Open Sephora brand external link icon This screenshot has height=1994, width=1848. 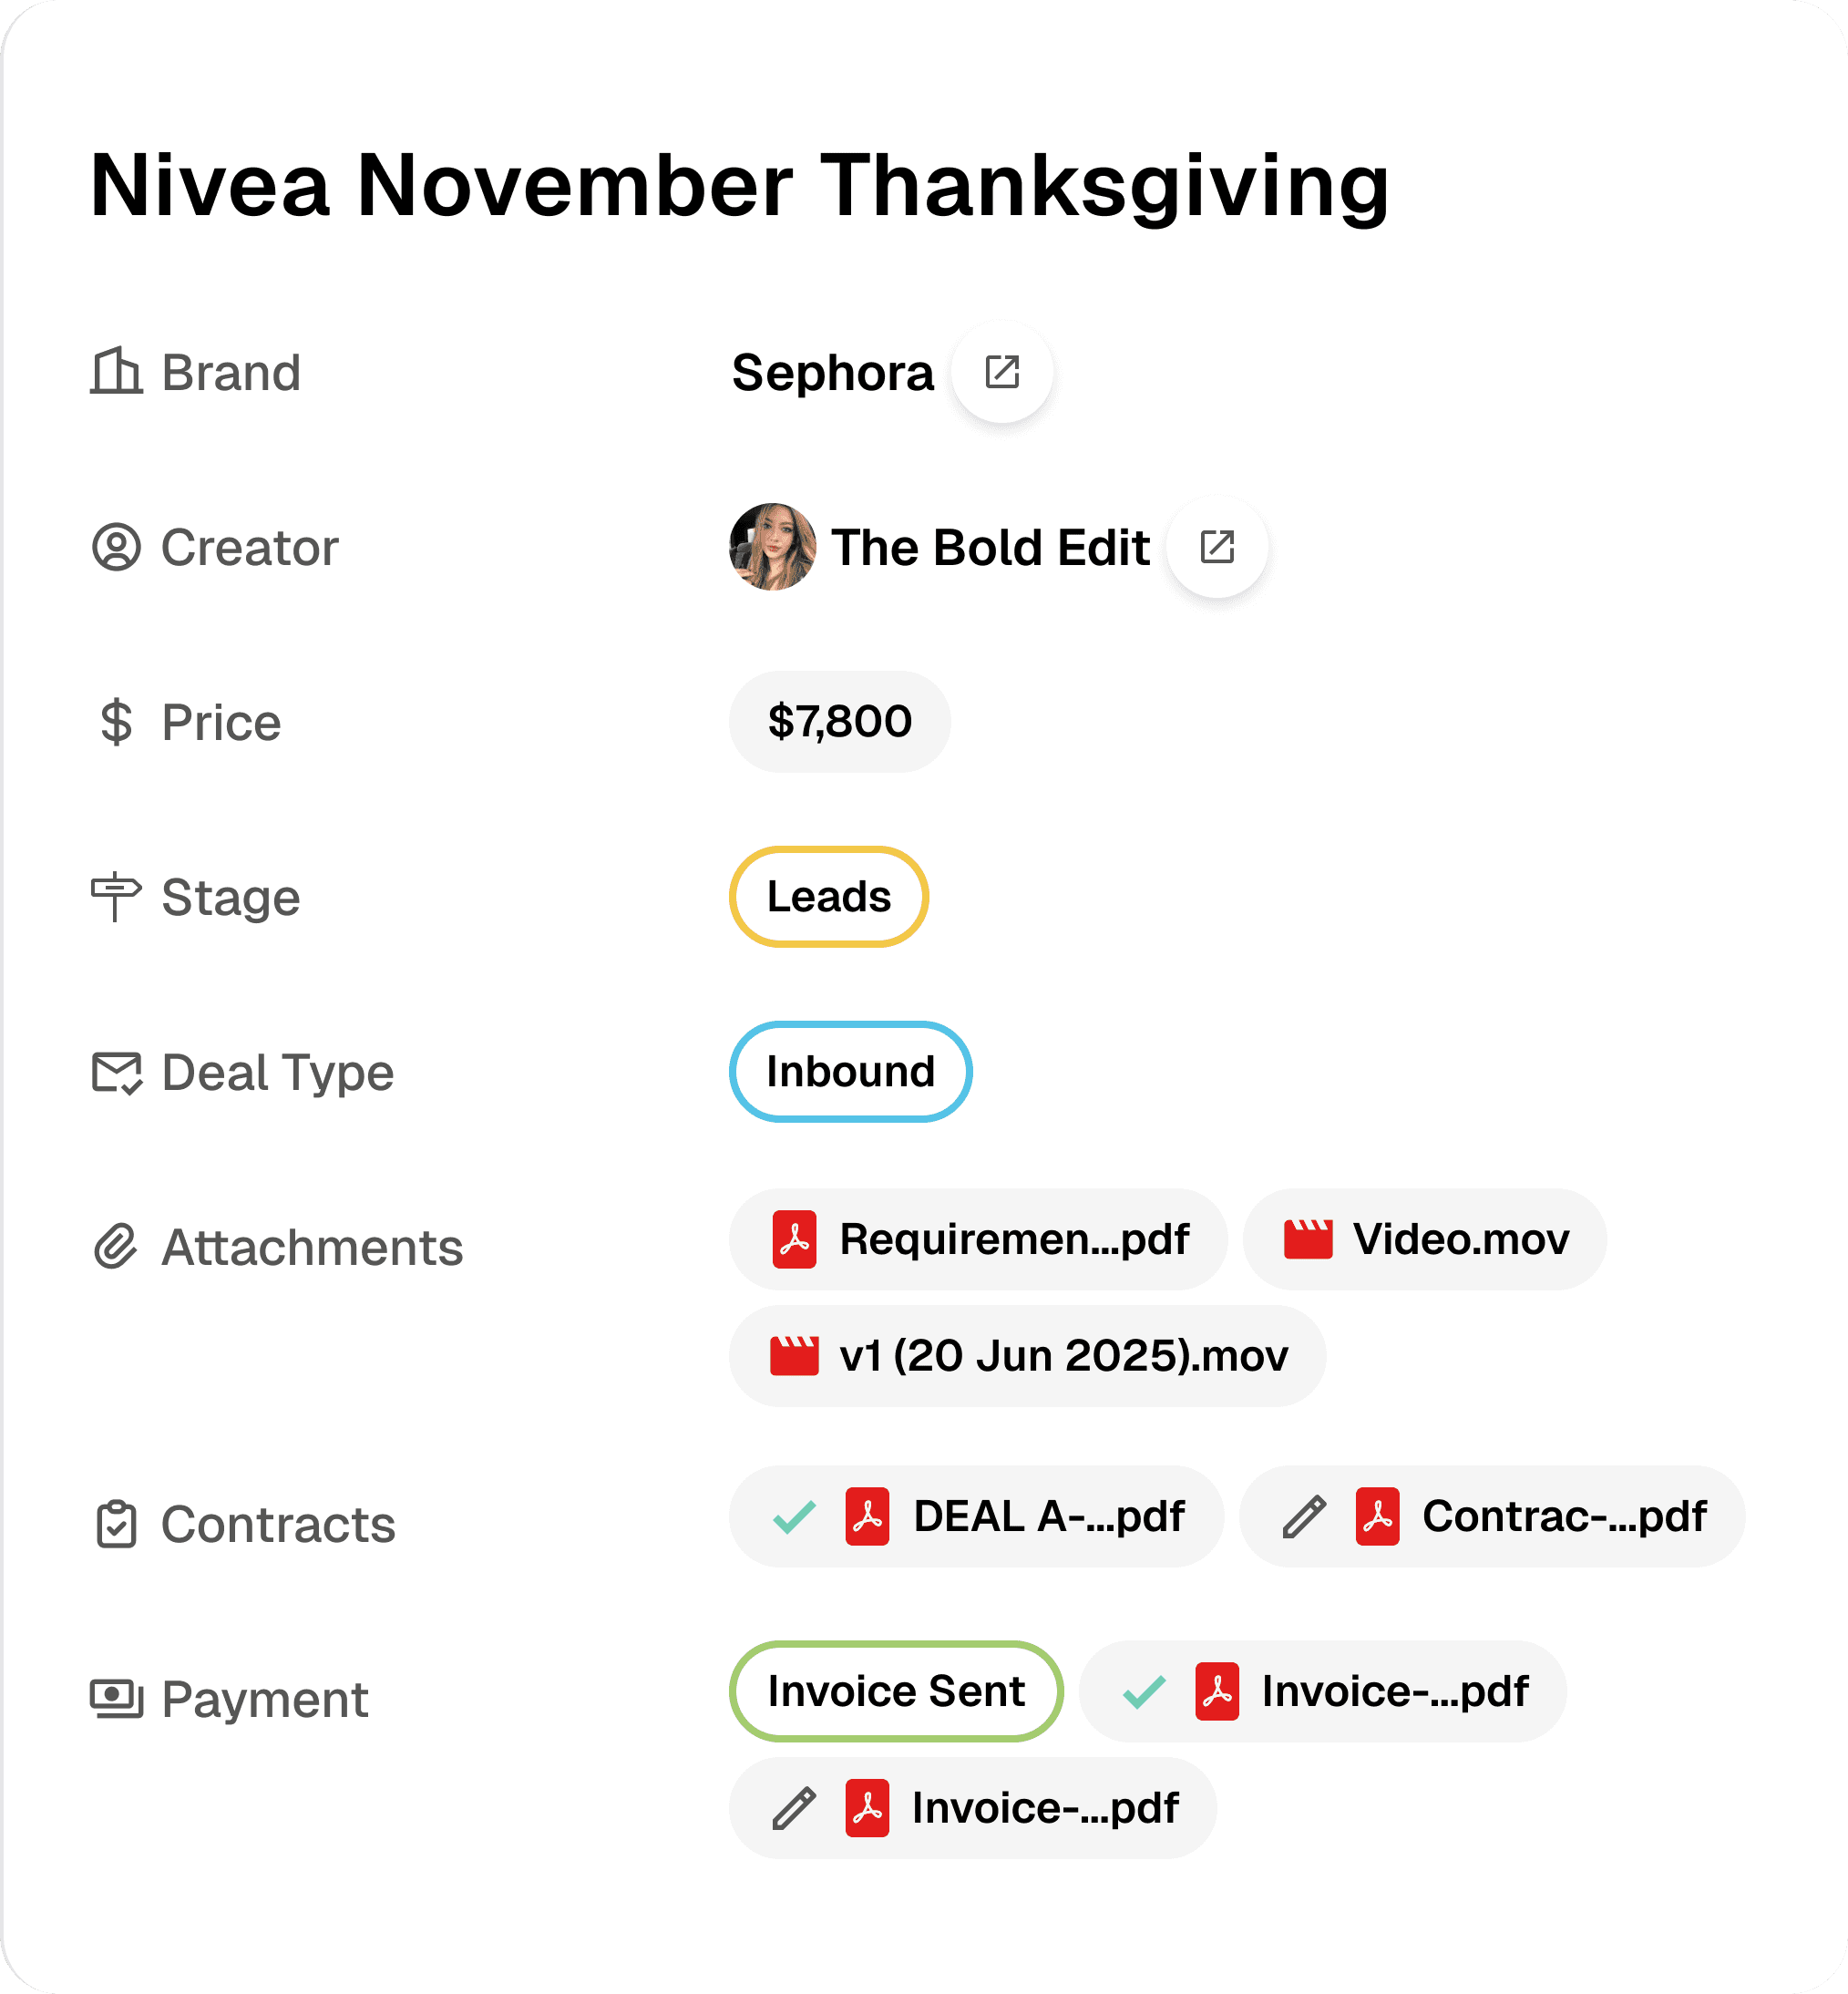(1001, 372)
